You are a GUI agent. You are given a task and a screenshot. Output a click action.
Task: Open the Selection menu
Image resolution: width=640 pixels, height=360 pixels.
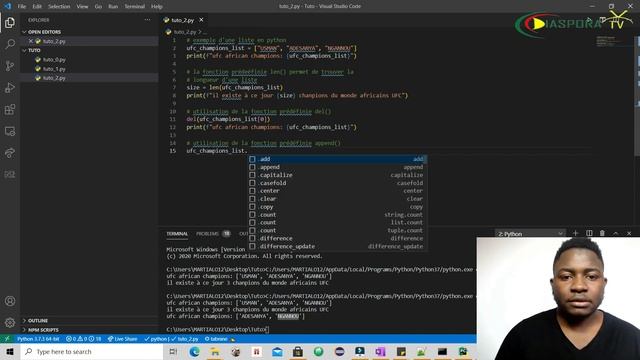[x=59, y=6]
